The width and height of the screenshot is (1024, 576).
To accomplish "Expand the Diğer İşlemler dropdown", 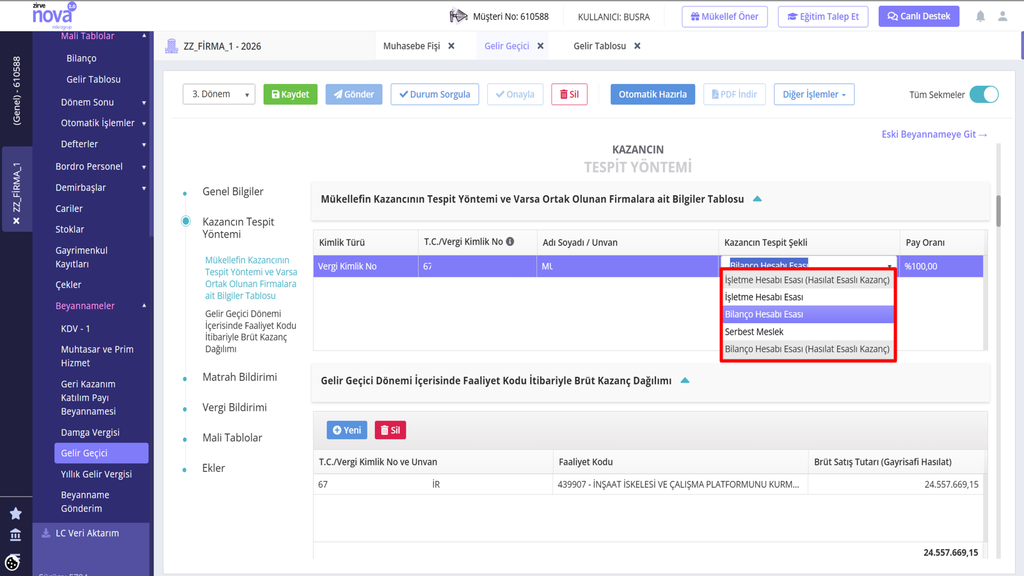I will click(814, 94).
